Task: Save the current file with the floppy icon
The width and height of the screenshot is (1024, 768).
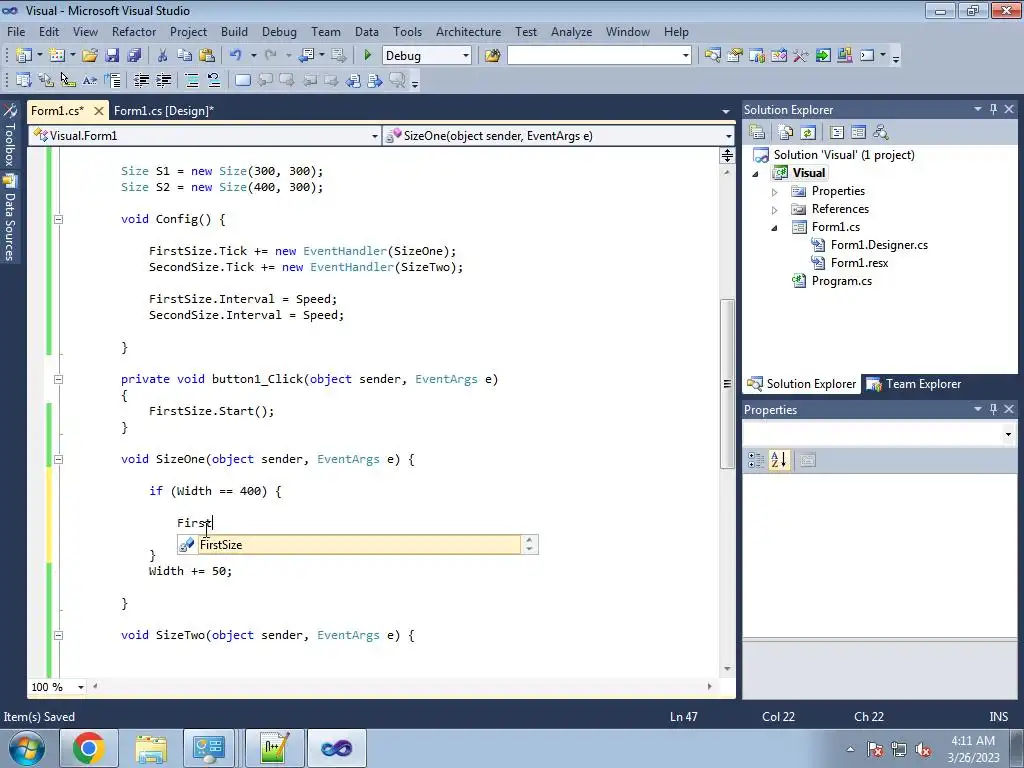Action: (112, 56)
